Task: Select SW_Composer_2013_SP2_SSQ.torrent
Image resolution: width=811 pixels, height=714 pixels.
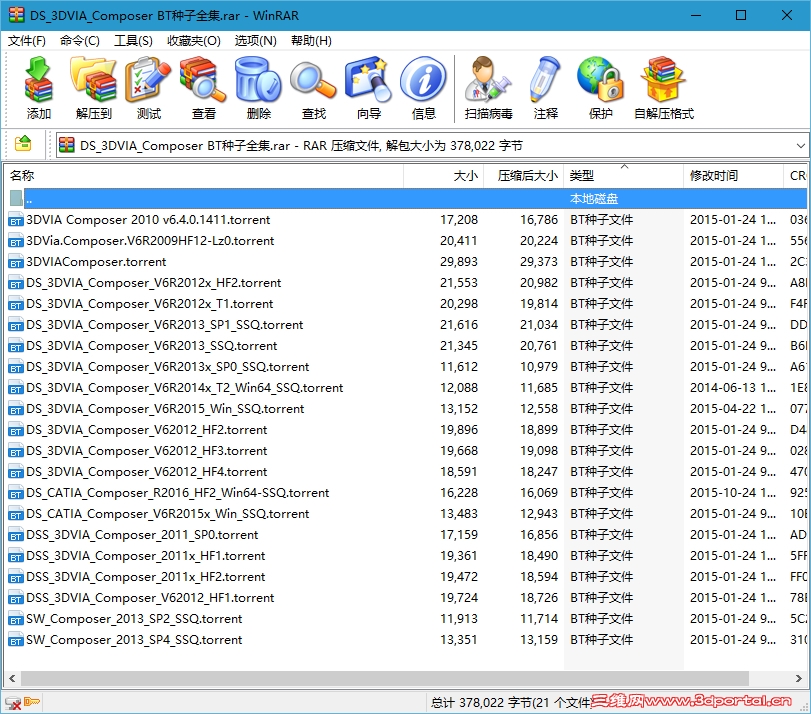Action: pyautogui.click(x=406, y=619)
